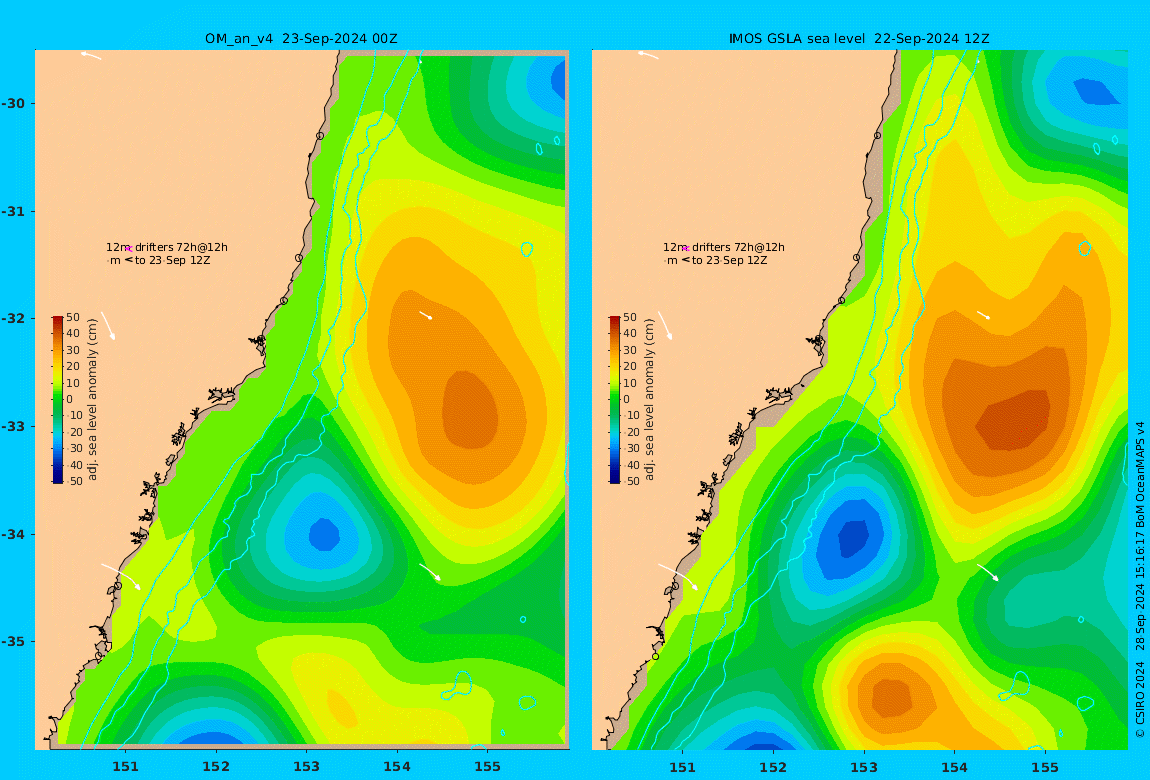Click white drifter arrow near -32 offshore, right map
Screen dimensions: 1150x780
coord(984,315)
